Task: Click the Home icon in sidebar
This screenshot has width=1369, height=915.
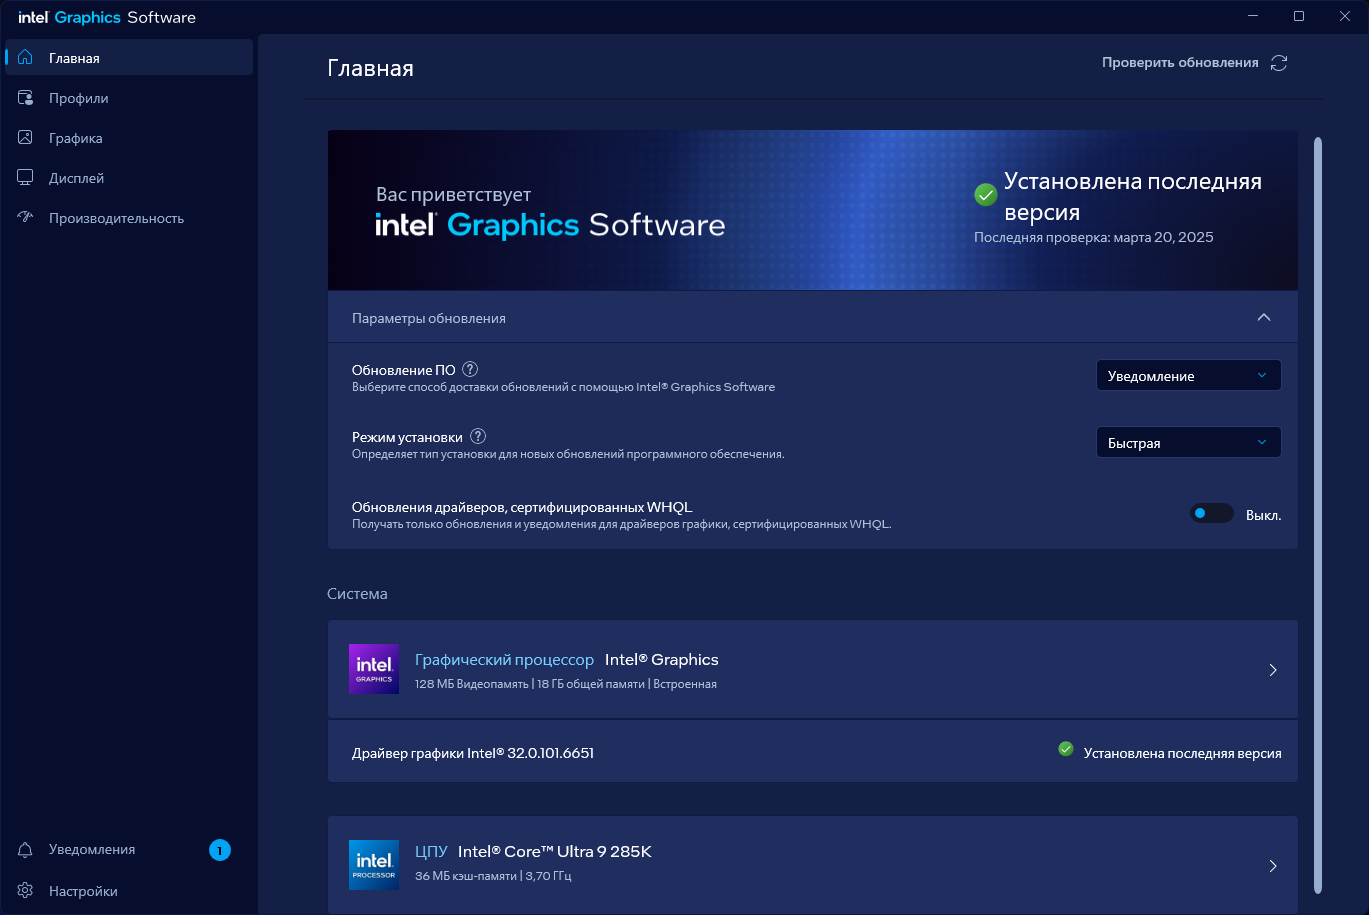Action: 26,58
